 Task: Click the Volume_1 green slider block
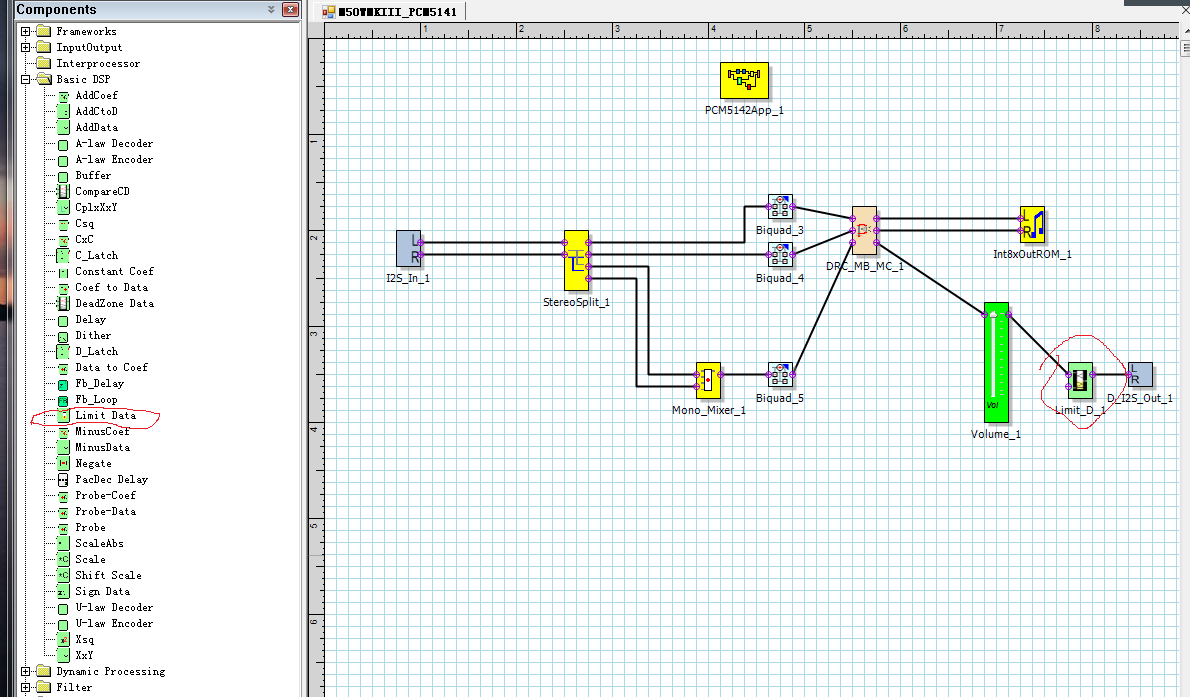996,362
